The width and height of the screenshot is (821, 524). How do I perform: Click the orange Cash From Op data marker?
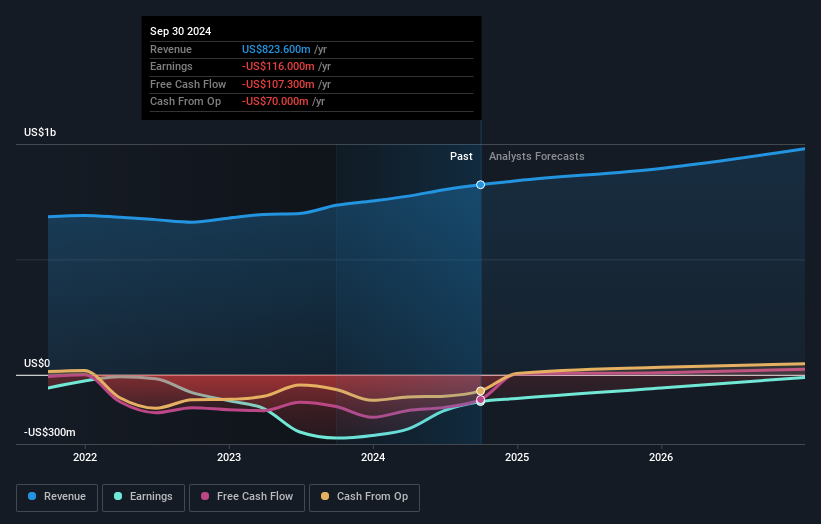pos(481,391)
